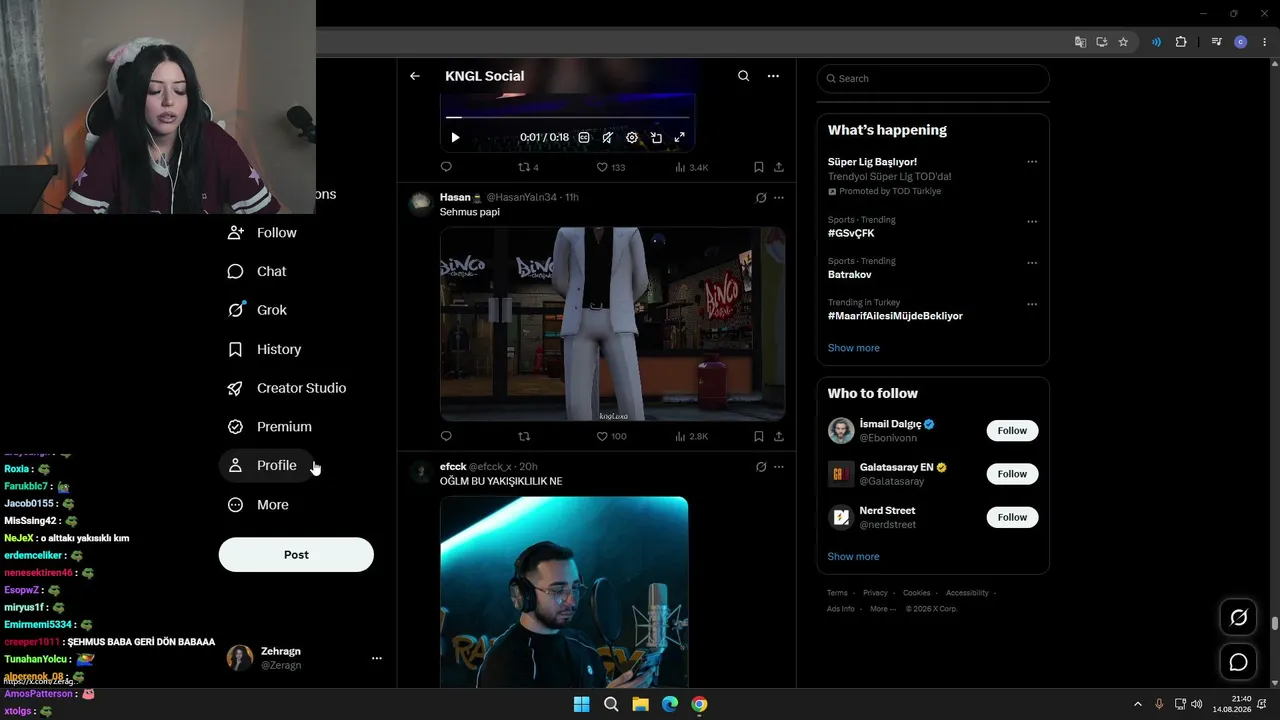Go back from KNGL Social page
1280x720 pixels.
[x=415, y=76]
